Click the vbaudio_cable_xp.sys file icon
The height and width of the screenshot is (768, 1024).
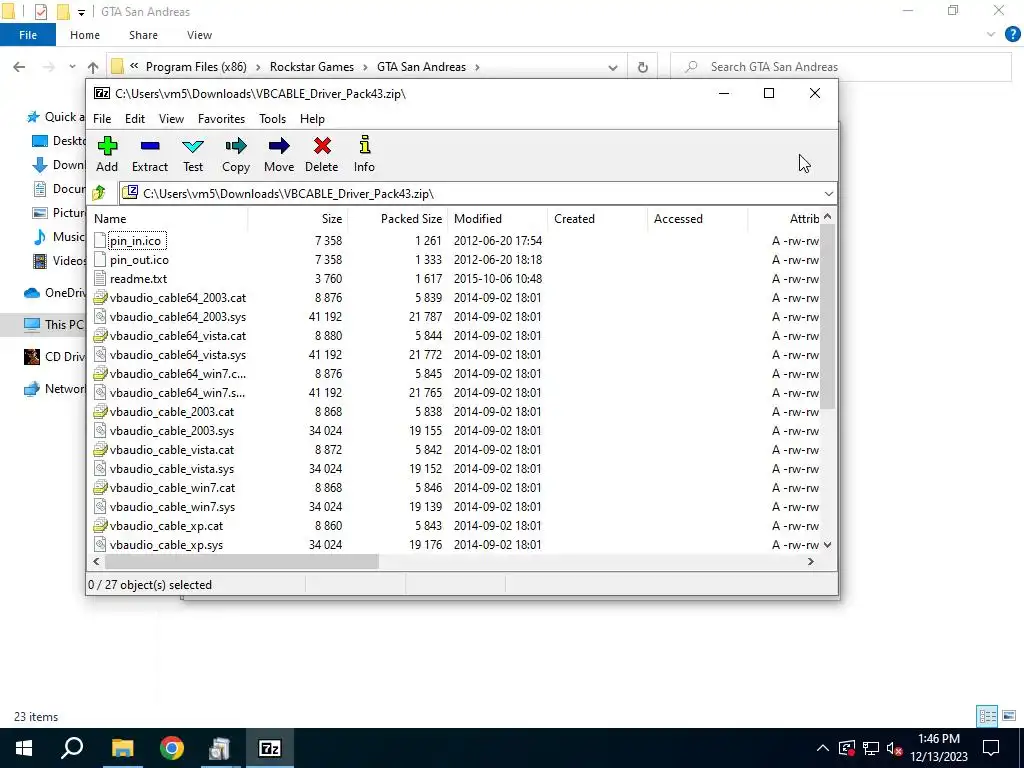[x=100, y=545]
